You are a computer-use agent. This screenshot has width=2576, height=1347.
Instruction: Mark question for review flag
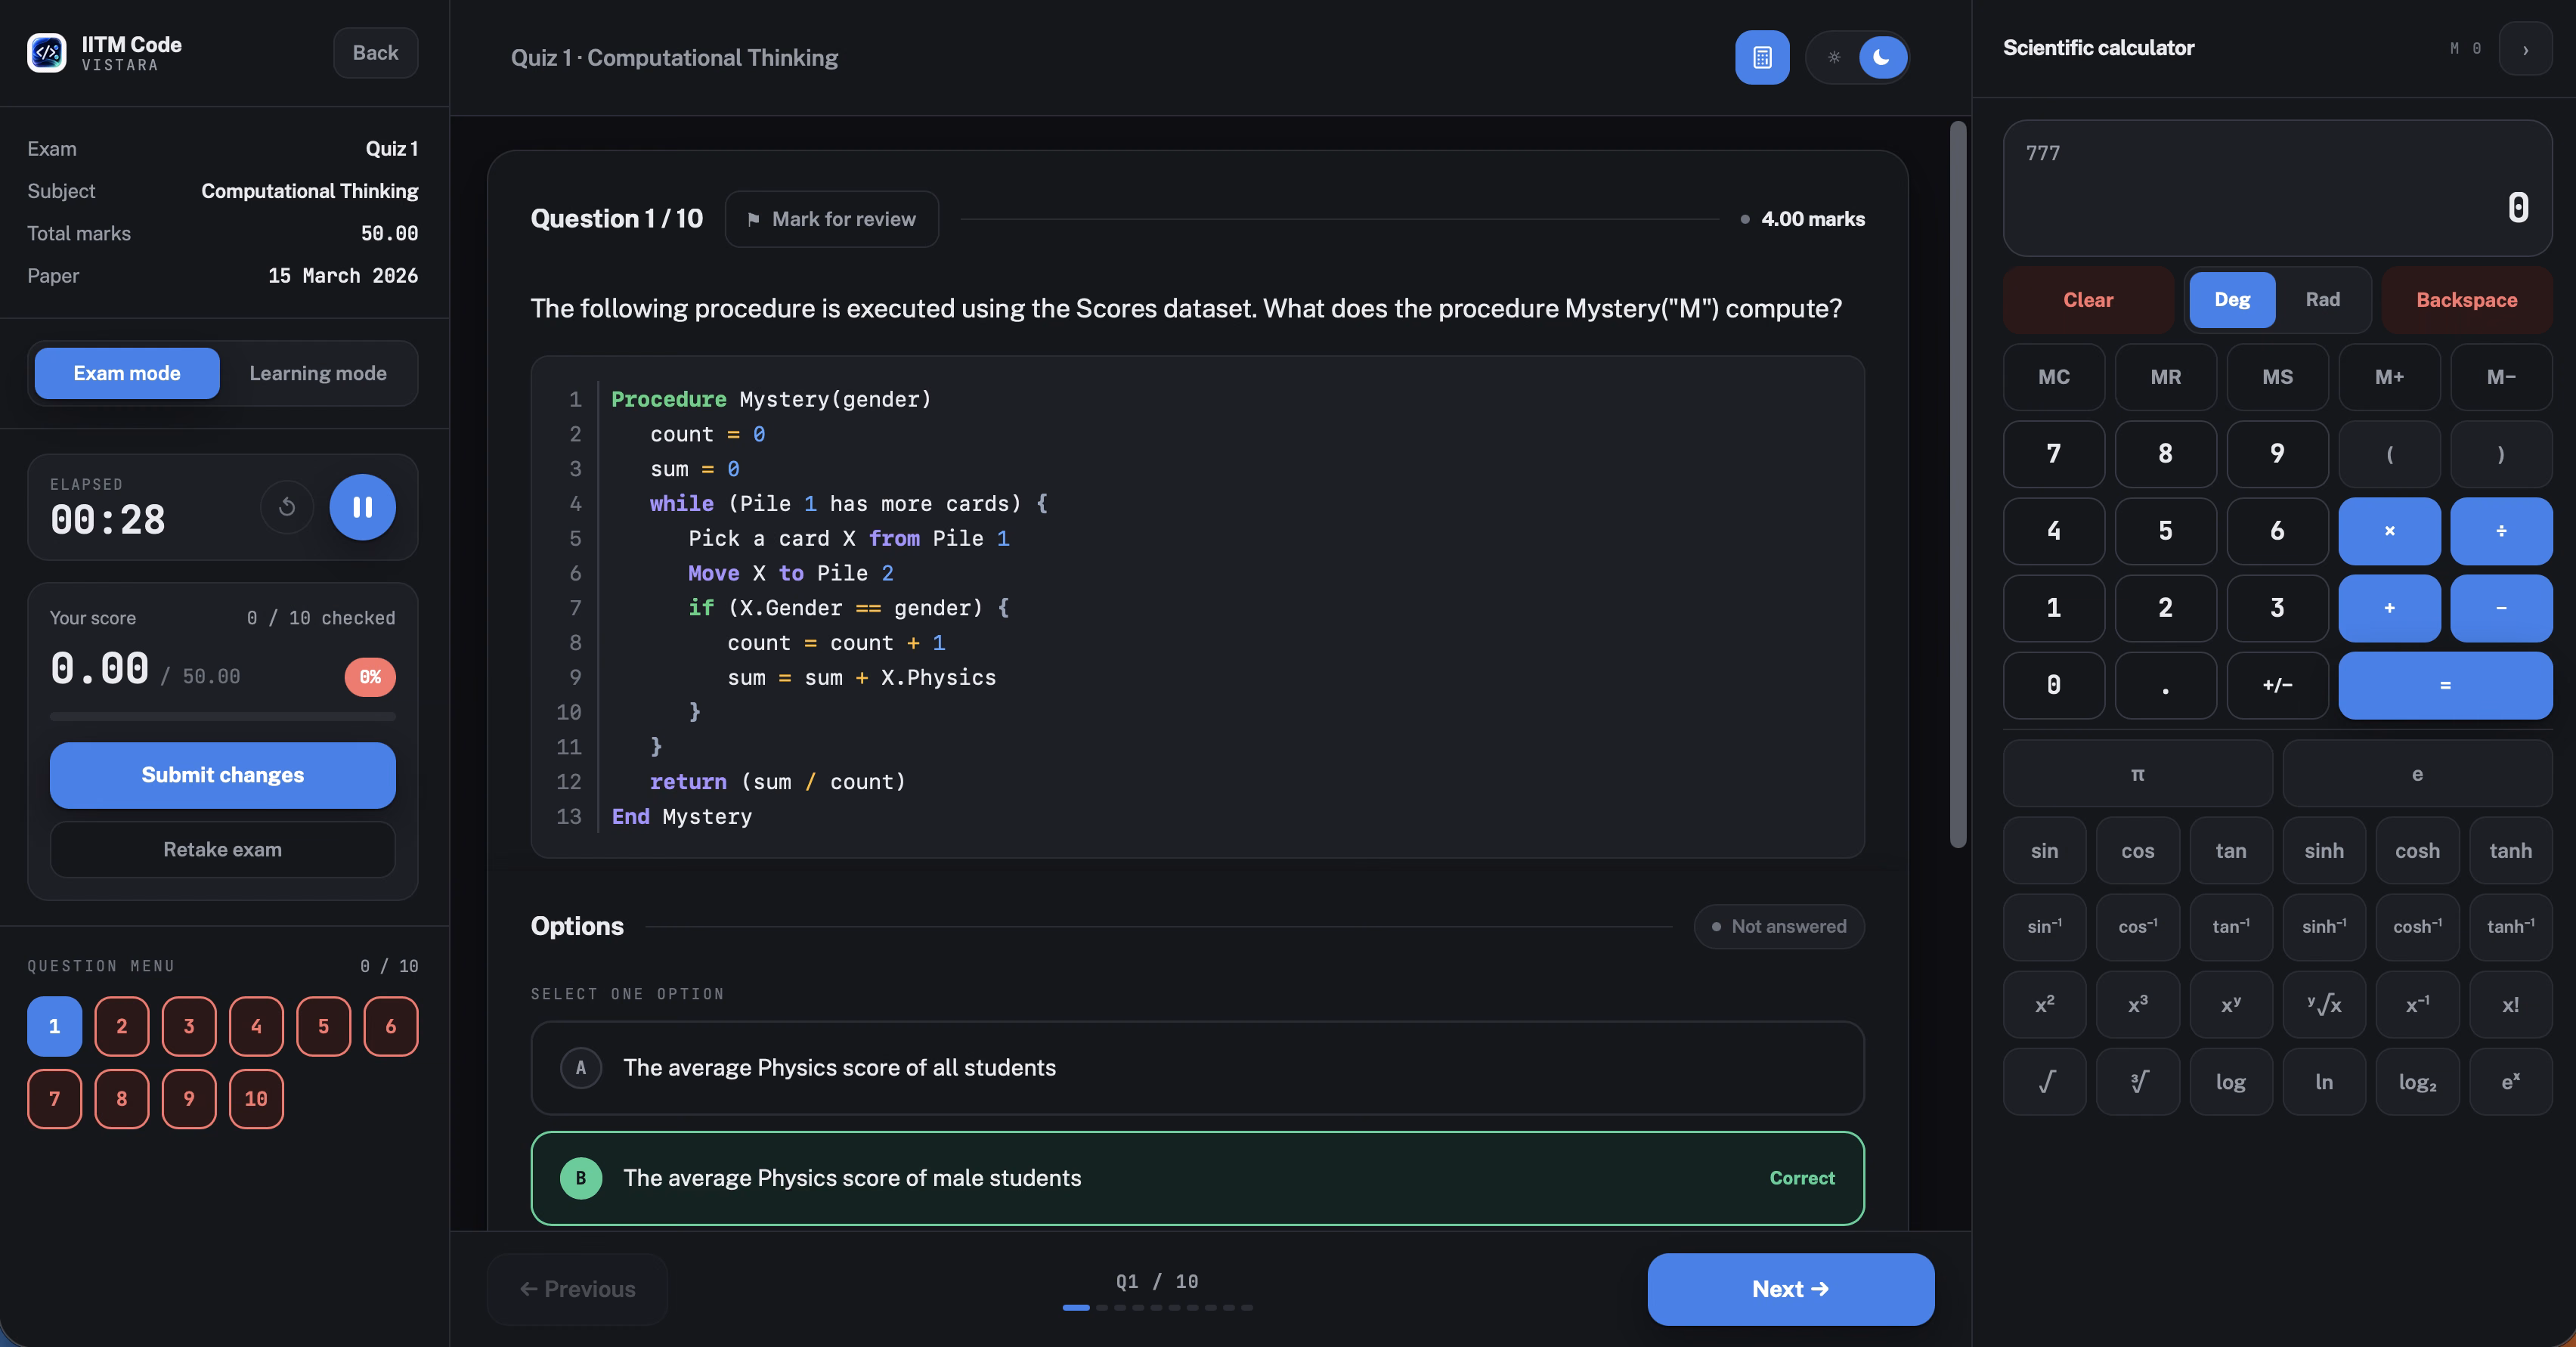831,219
